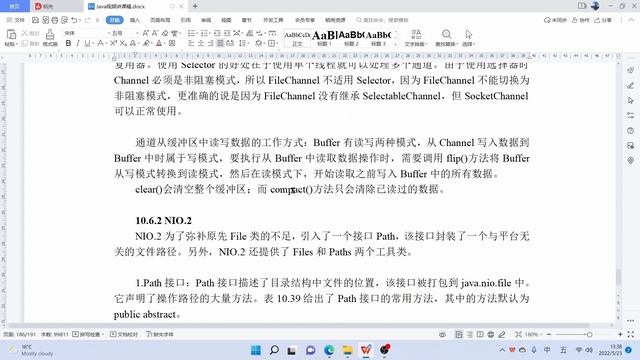
Task: Click the zoom in plus button
Action: [x=620, y=334]
